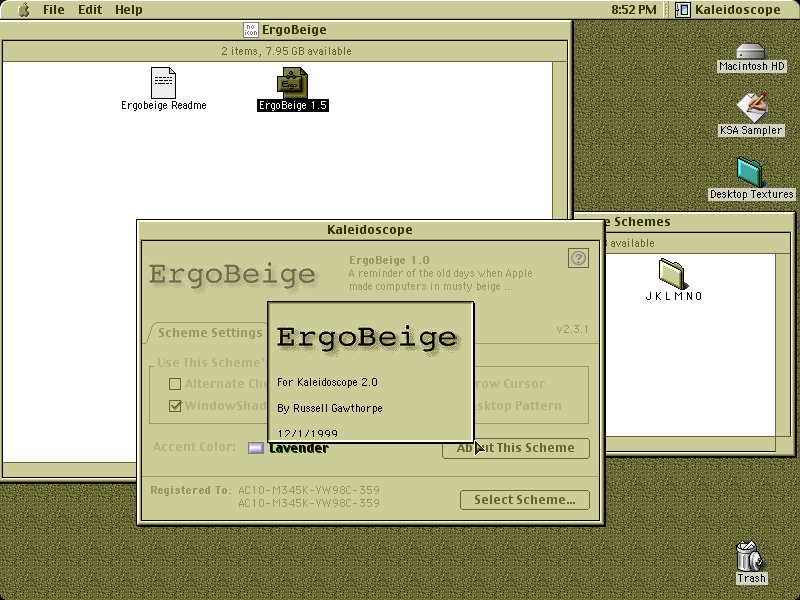Click the Schemes window vertical scrollbar

tap(783, 345)
